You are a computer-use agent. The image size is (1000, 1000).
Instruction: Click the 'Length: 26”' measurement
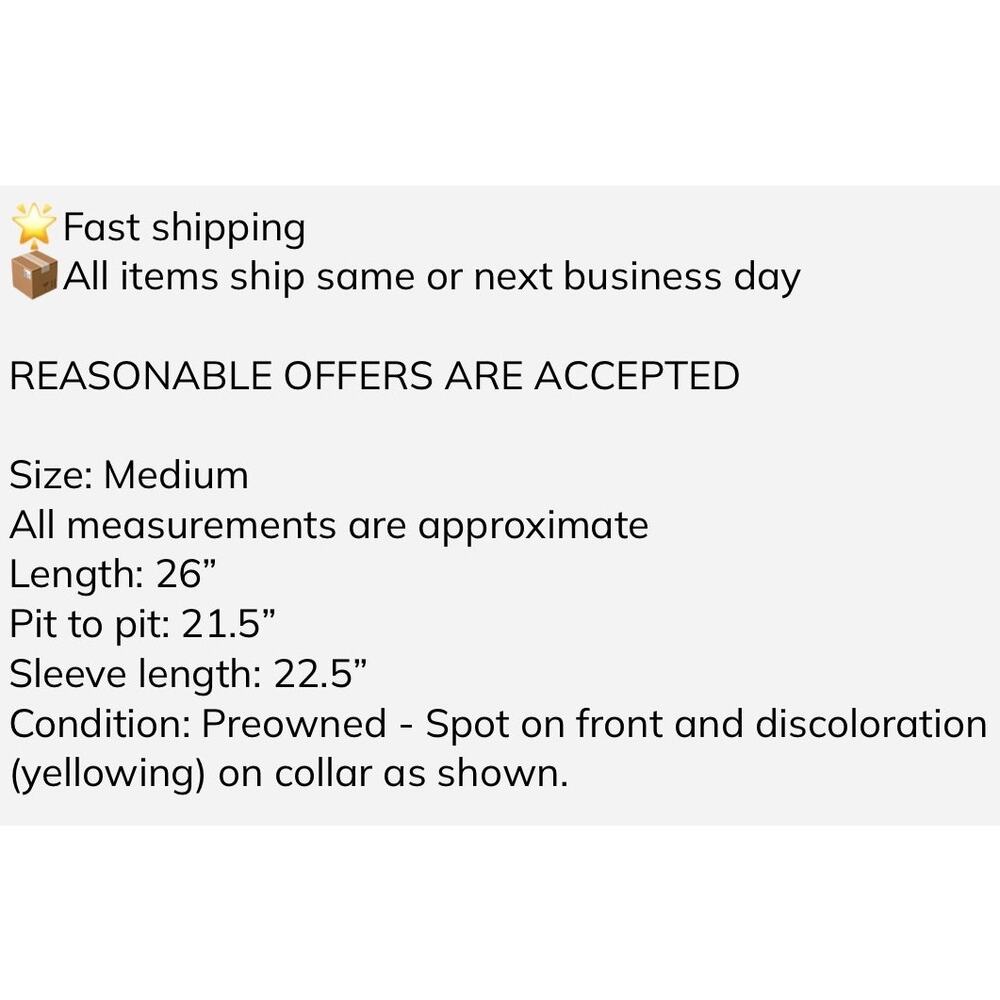click(113, 575)
